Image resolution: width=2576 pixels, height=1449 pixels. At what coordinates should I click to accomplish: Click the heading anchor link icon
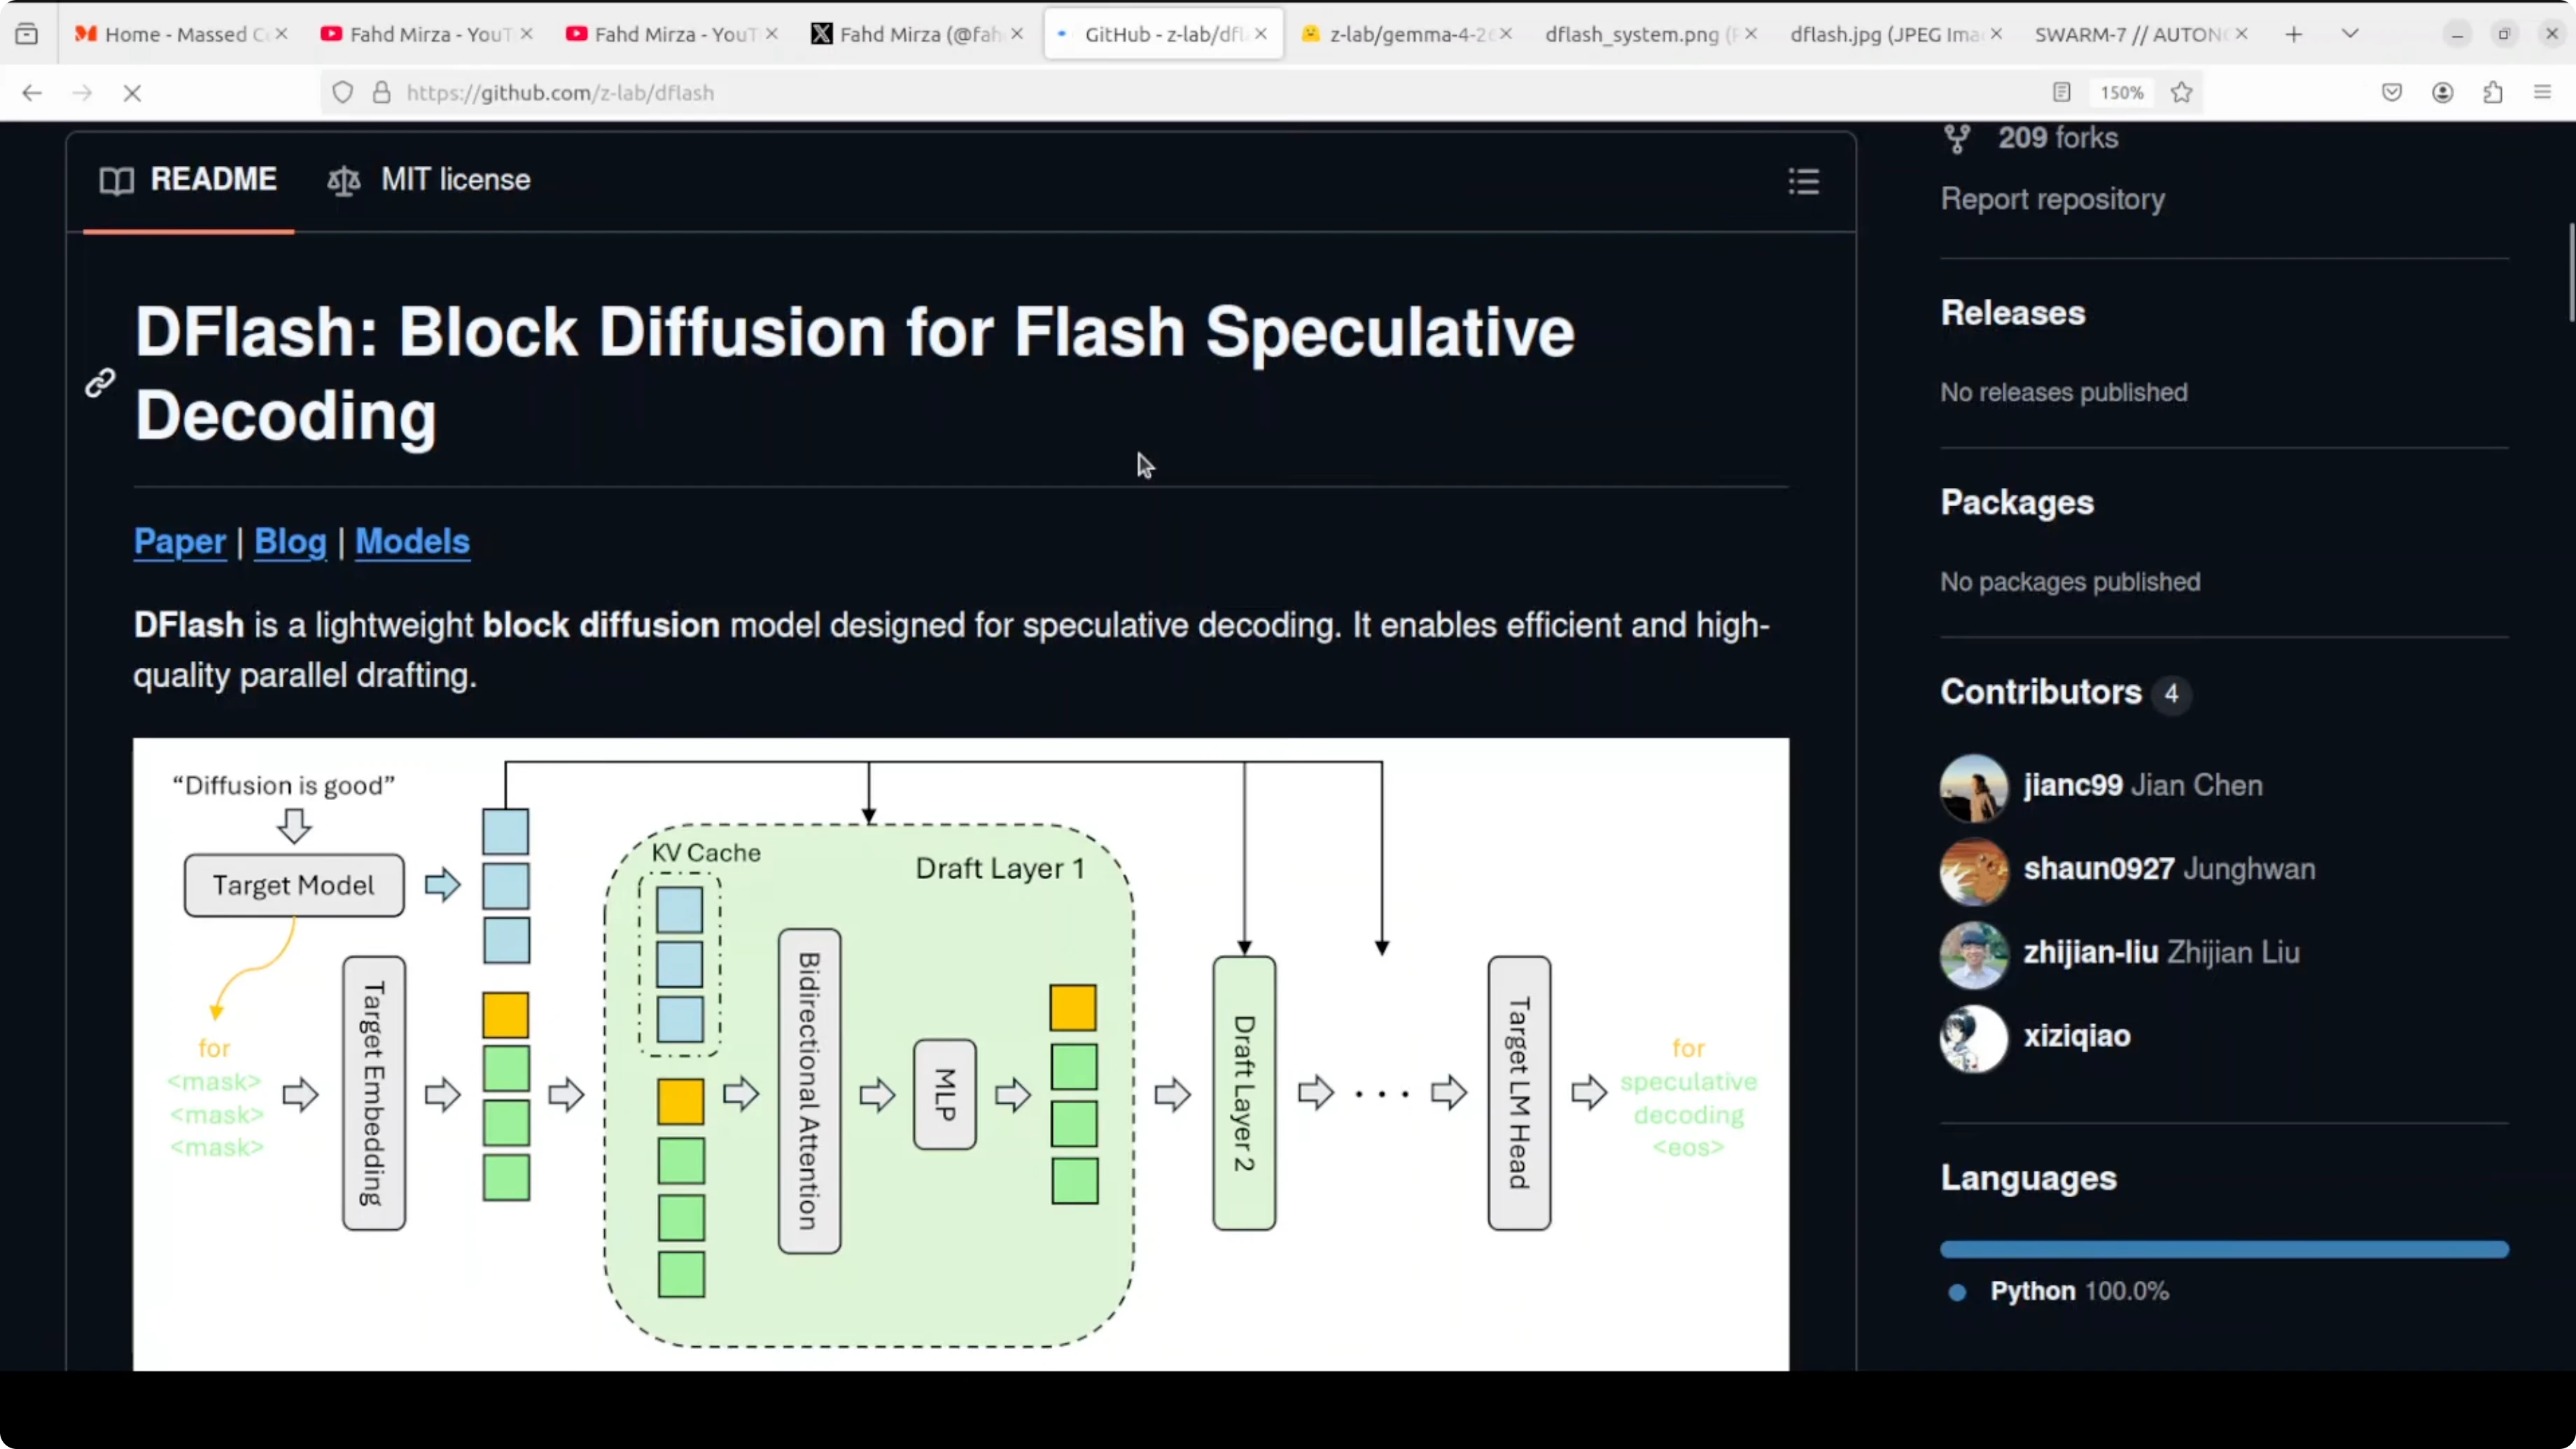coord(100,382)
